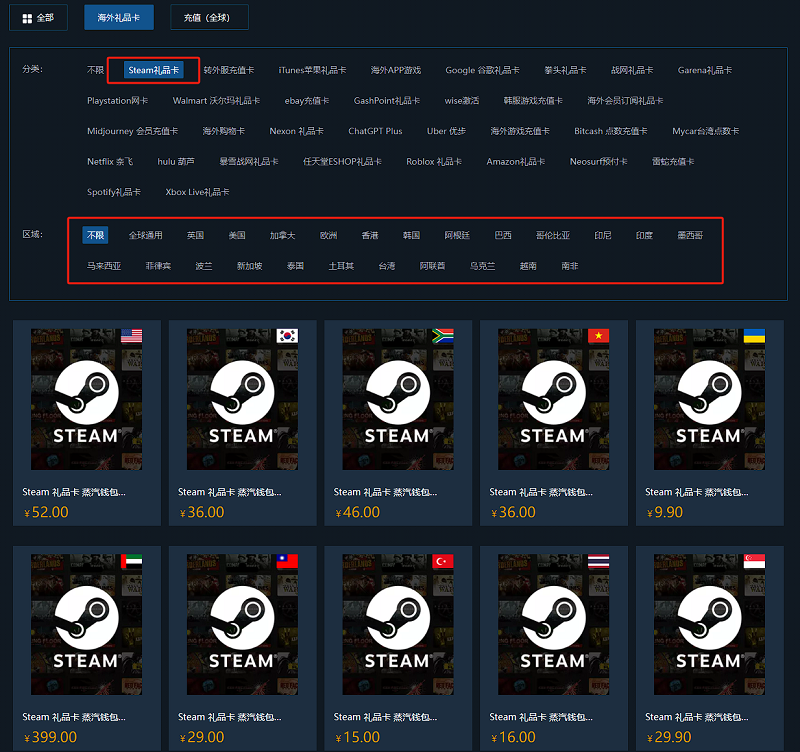Select the ChatGPT Plus category
The height and width of the screenshot is (752, 800).
coord(375,131)
